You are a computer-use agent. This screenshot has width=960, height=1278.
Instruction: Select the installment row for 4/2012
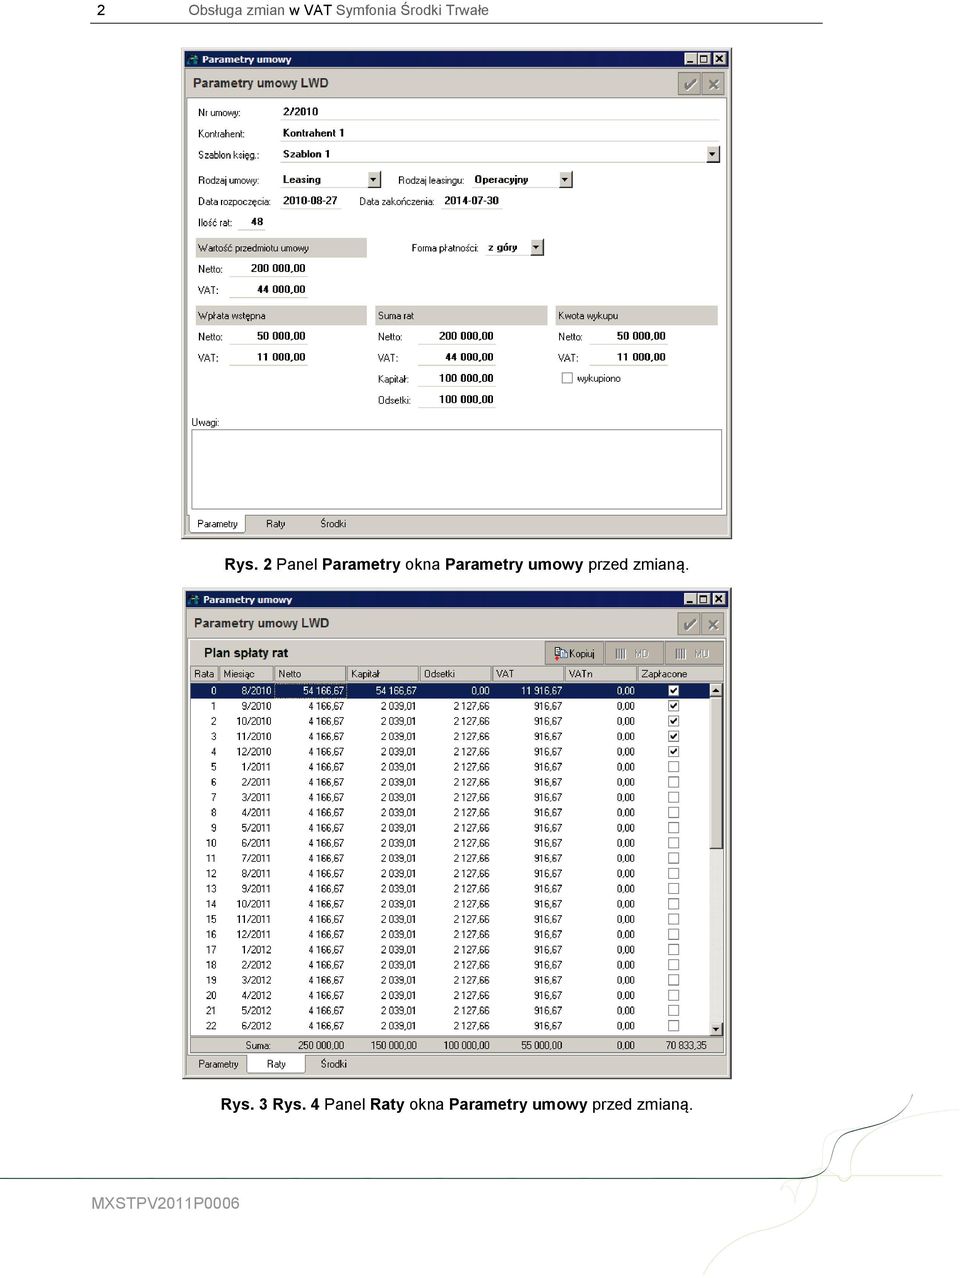pos(450,995)
